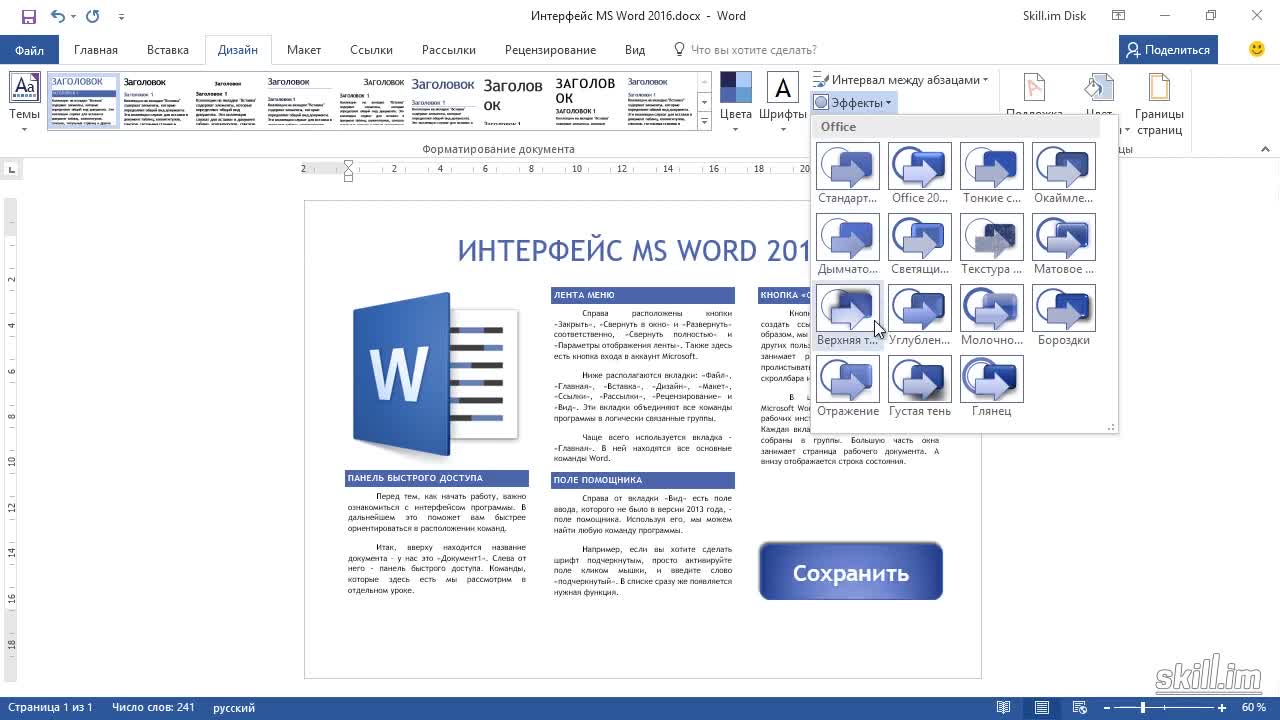Viewport: 1280px width, 720px height.
Task: Click the Сохранить button in the document
Action: coord(851,572)
